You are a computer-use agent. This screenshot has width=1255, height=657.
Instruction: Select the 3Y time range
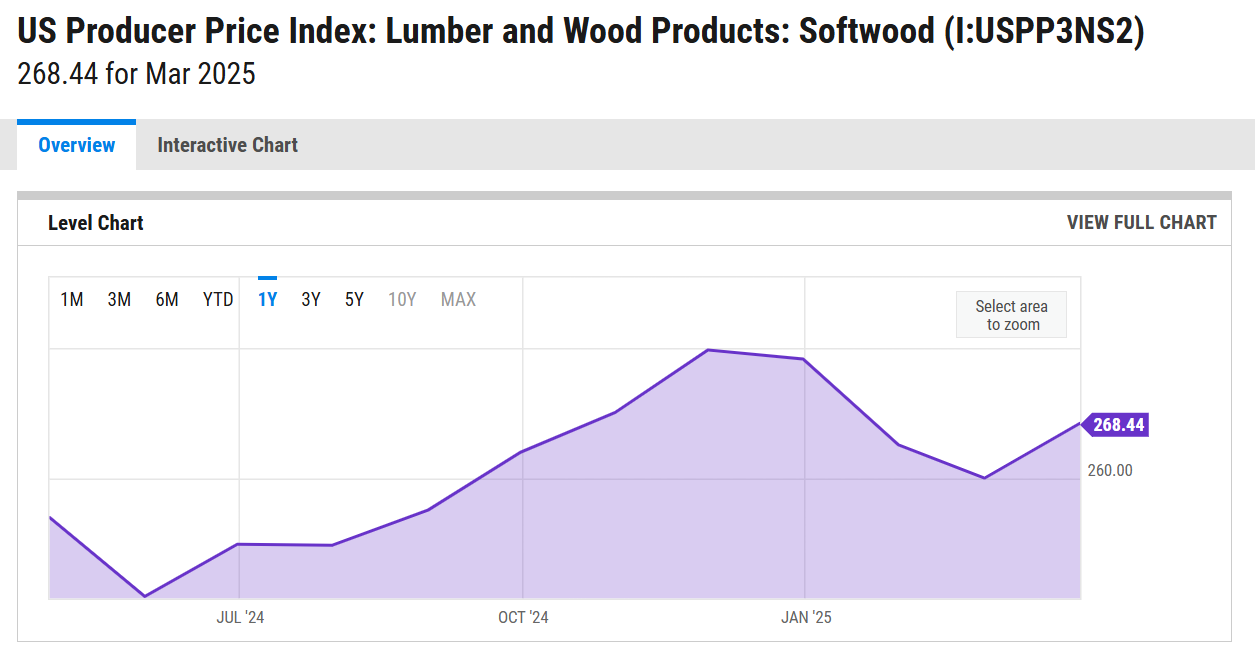coord(310,298)
